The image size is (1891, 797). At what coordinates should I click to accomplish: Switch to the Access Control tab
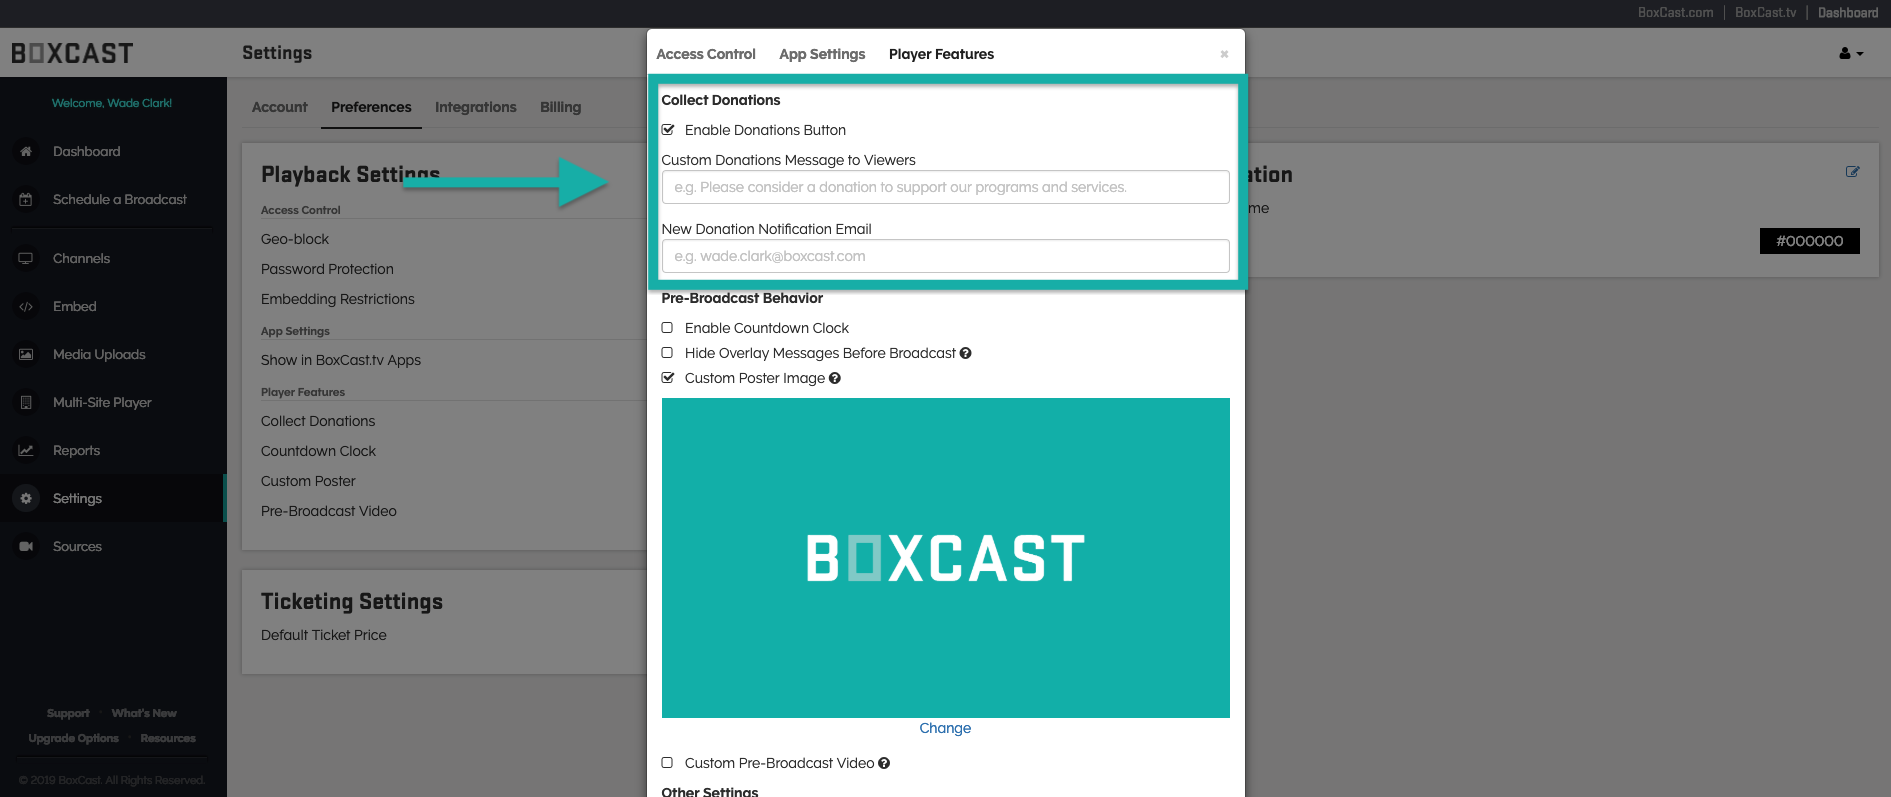(x=705, y=54)
